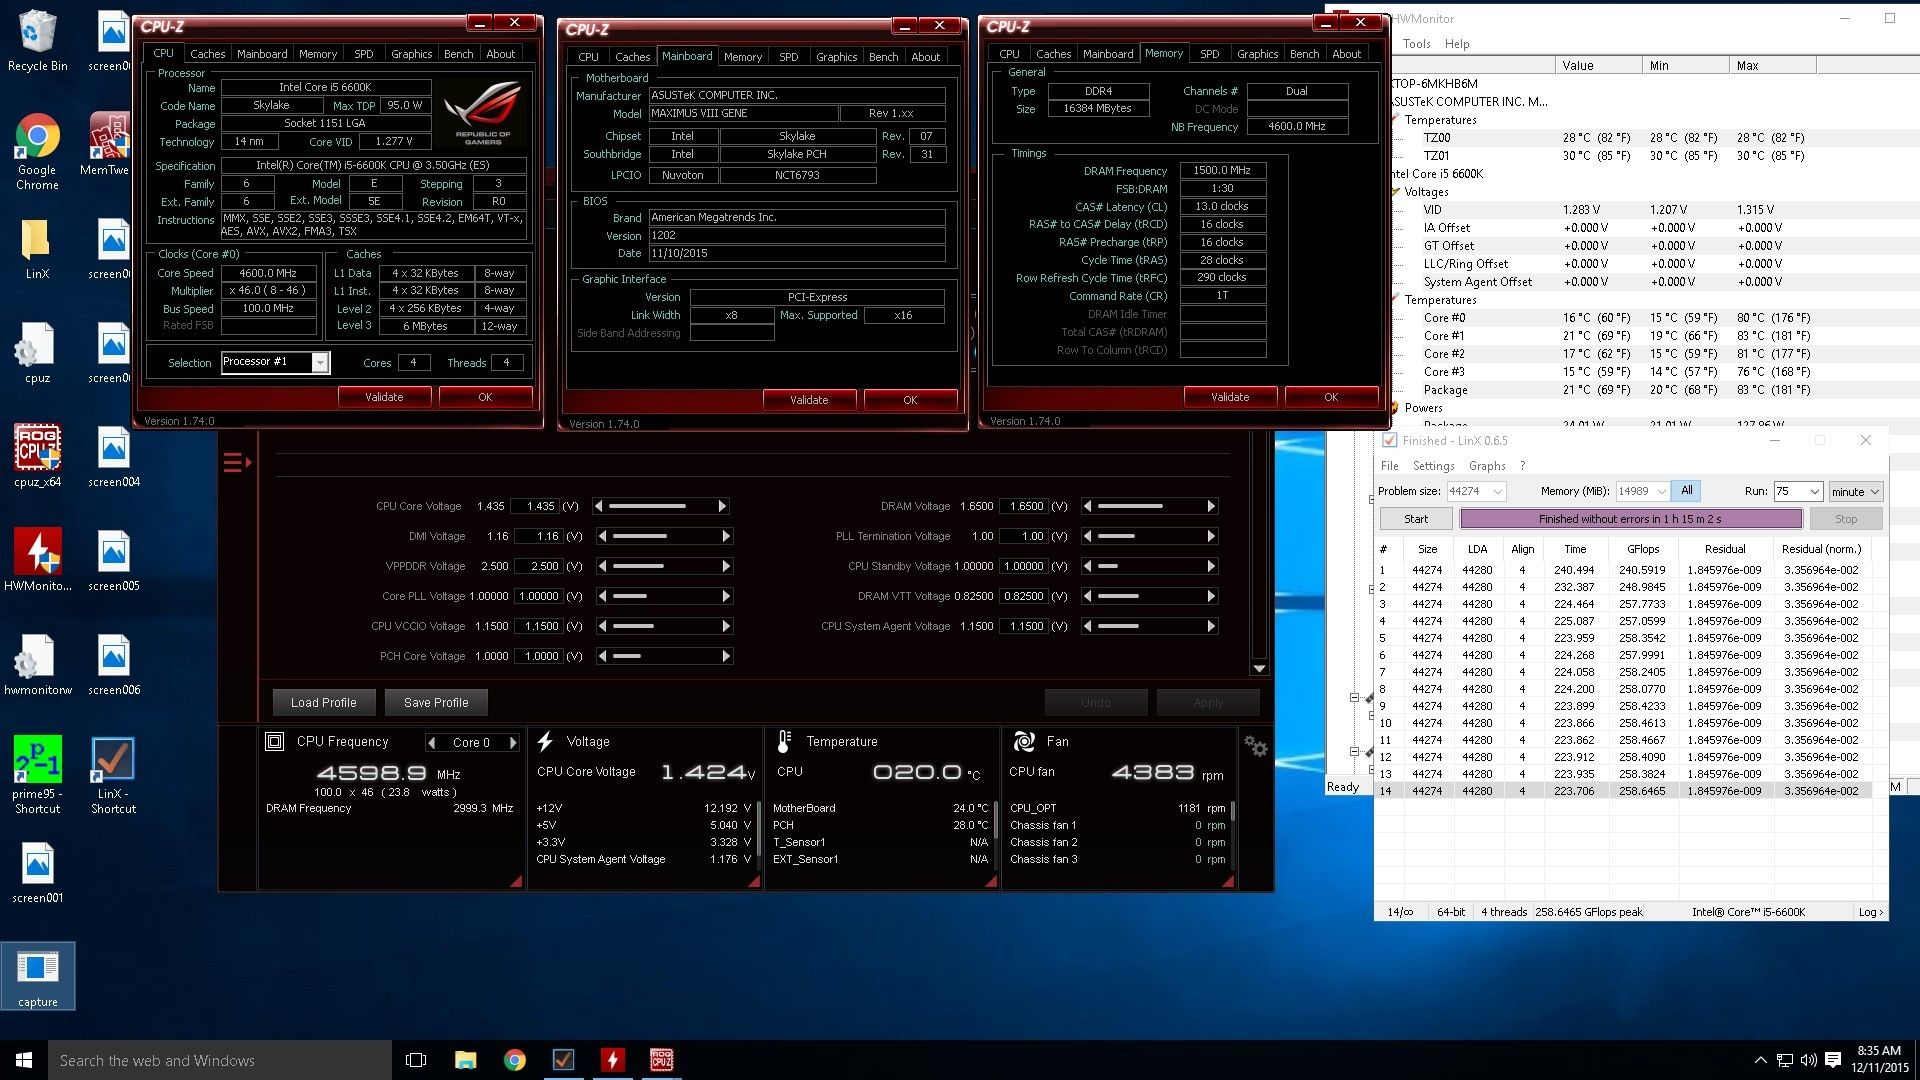Open Chrome from the taskbar
This screenshot has width=1920, height=1080.
514,1060
